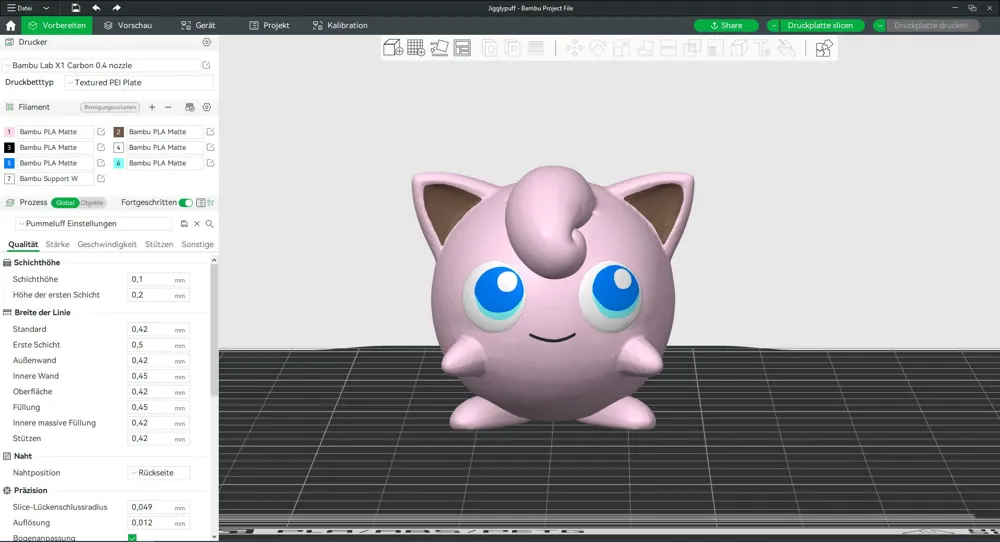
Task: Click the Auflösung value field 0,012
Action: pyautogui.click(x=159, y=523)
